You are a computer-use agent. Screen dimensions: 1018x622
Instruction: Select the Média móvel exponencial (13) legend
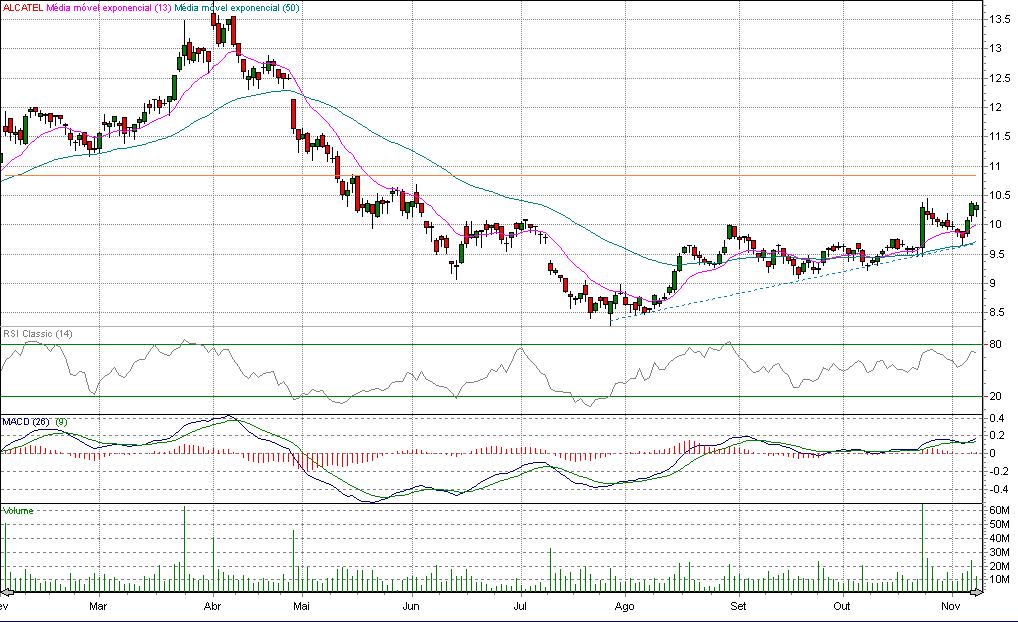(x=108, y=8)
